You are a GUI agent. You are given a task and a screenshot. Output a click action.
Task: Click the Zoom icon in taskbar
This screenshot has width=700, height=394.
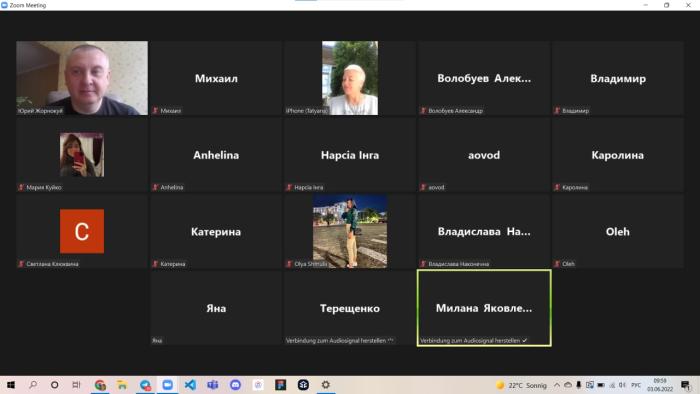[167, 385]
